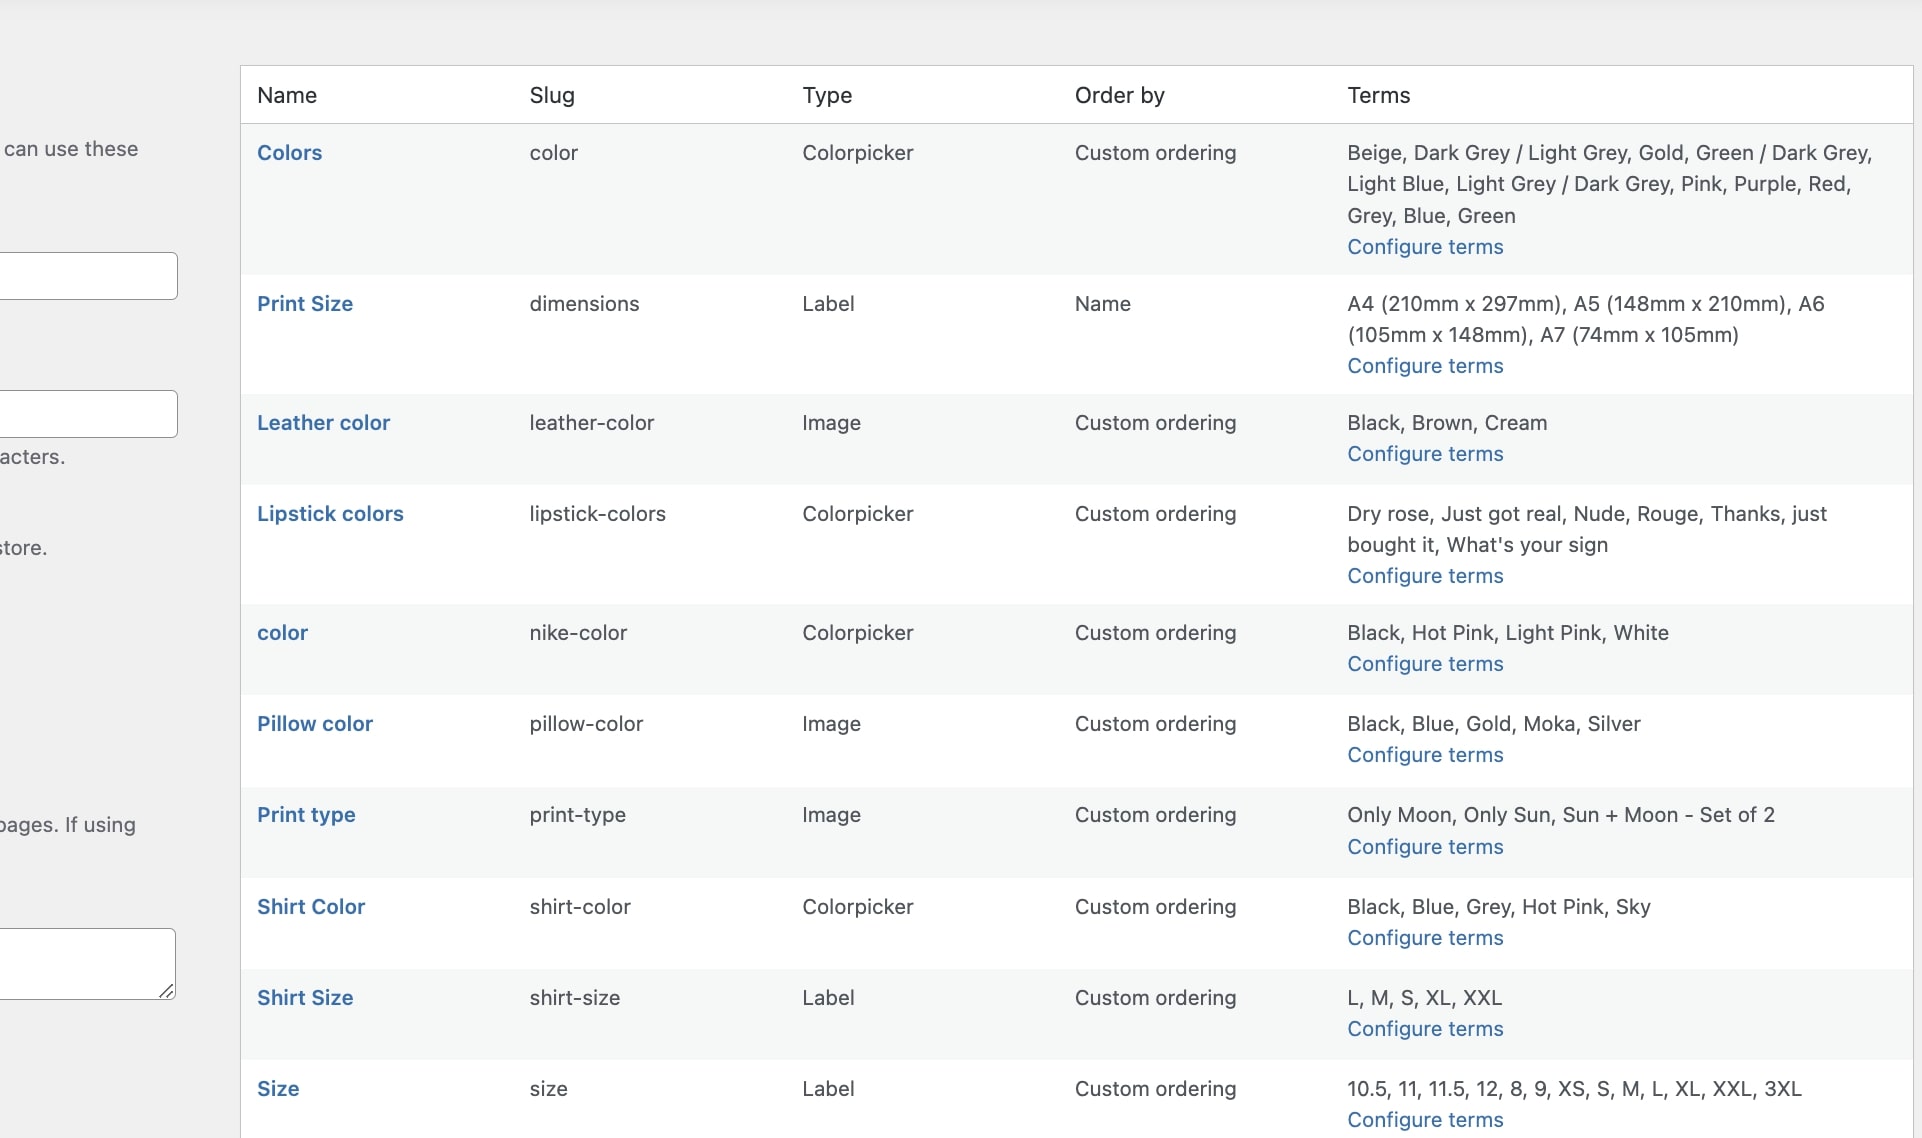Click the 'leather-color' slug cell

591,423
